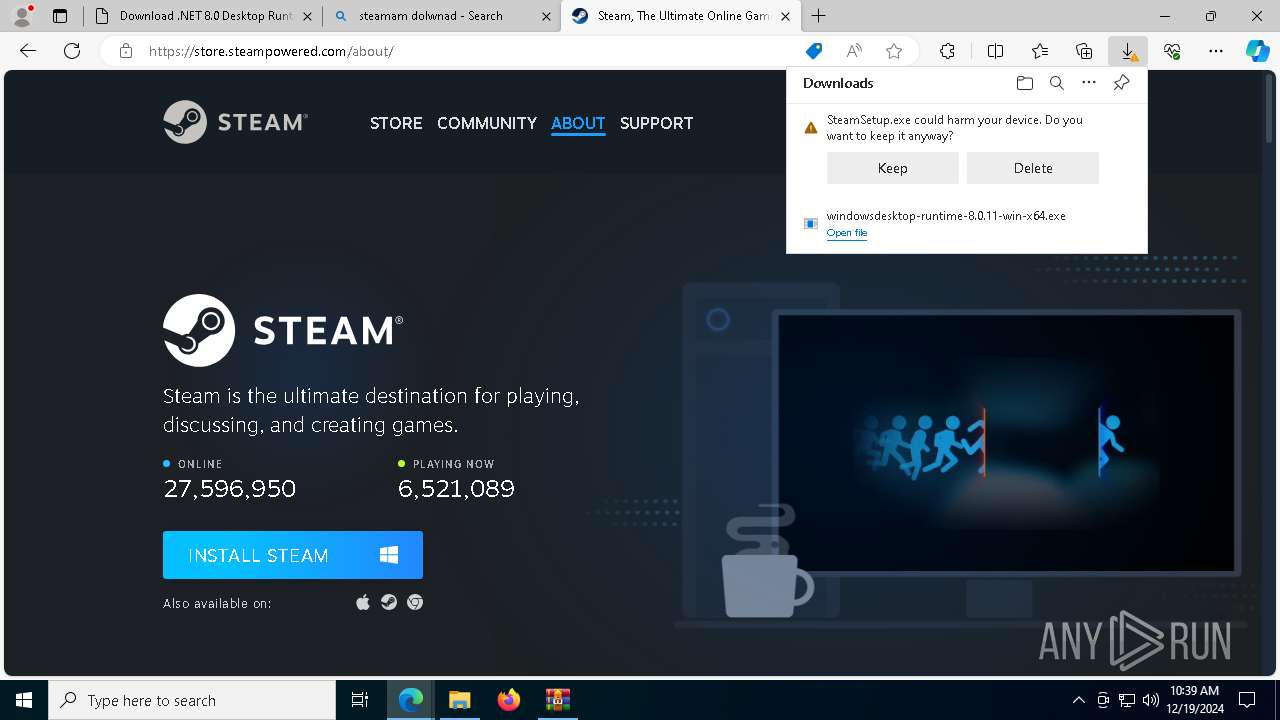
Task: Close the Steam tab
Action: point(784,16)
